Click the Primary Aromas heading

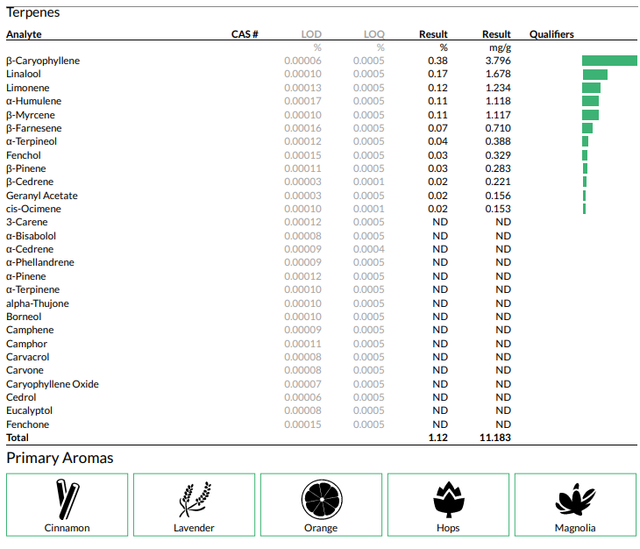(60, 458)
